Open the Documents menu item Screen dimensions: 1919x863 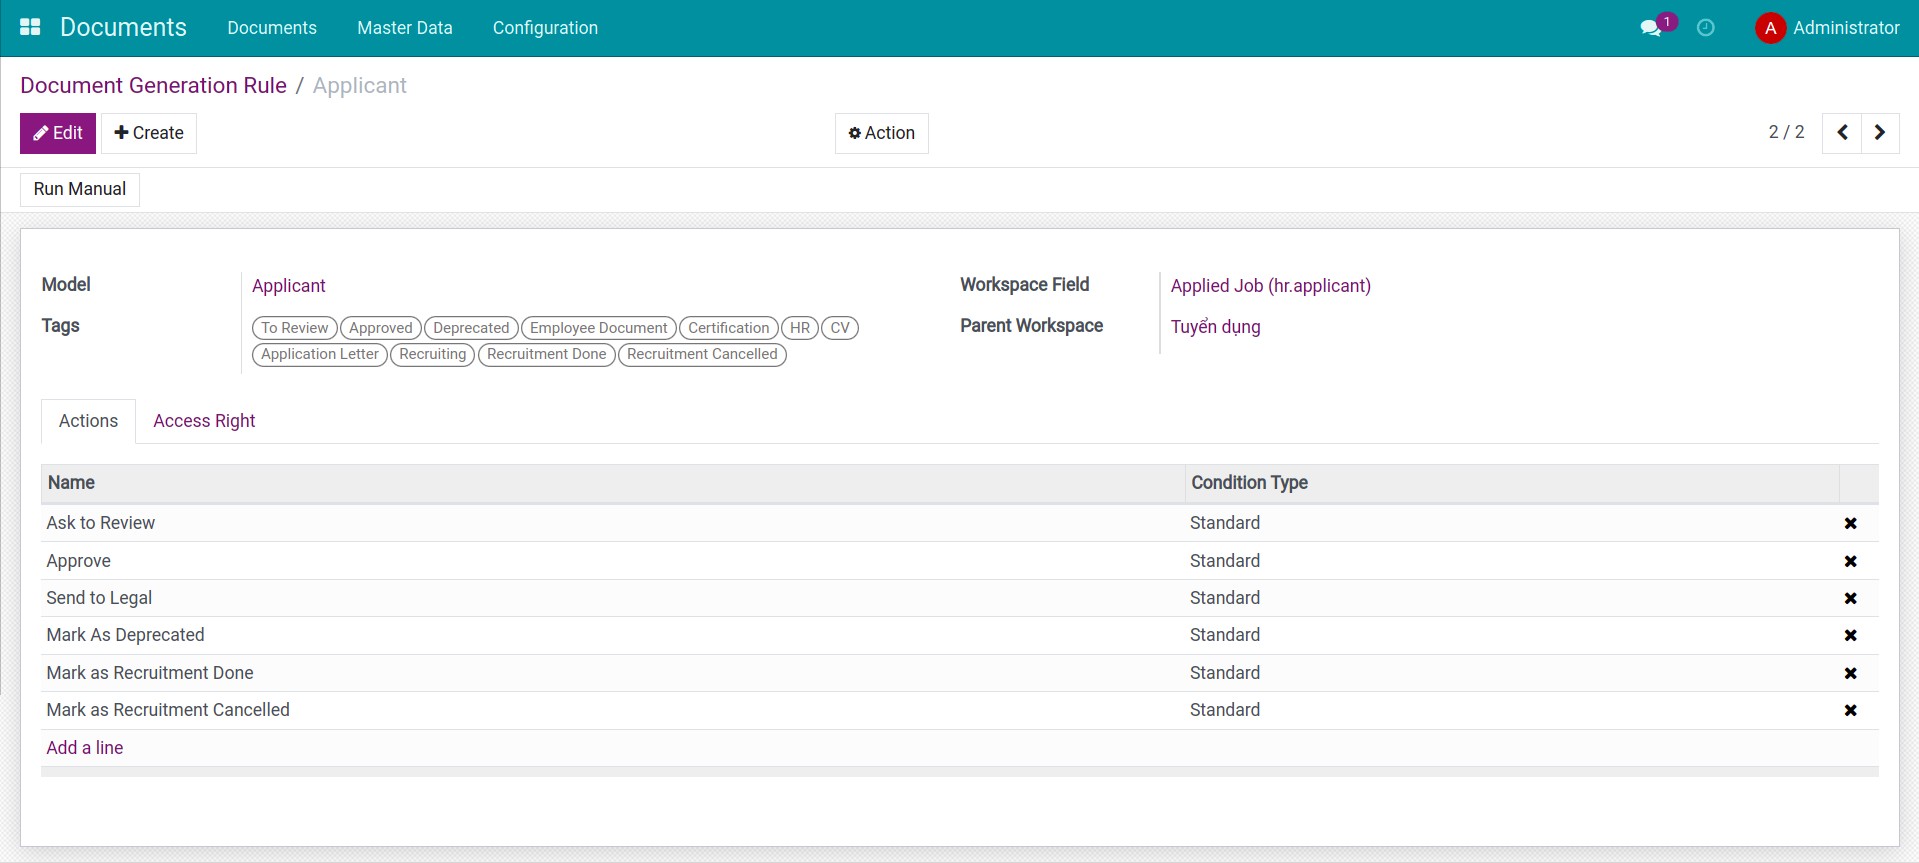272,28
